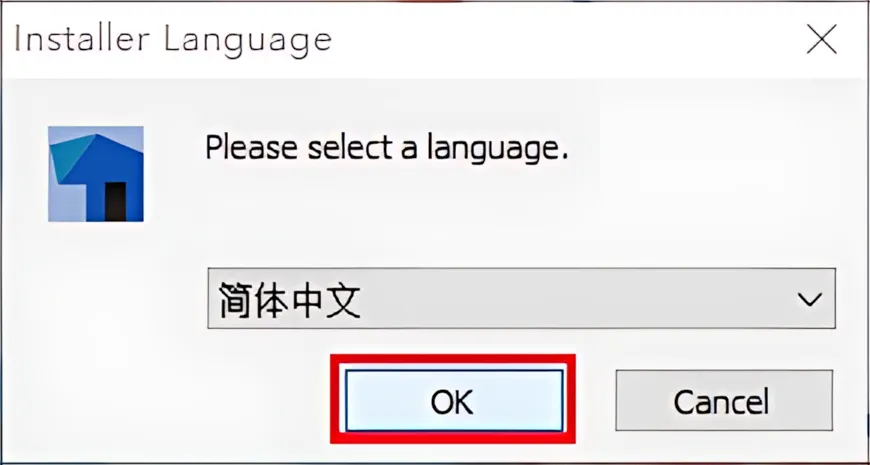870x465 pixels.
Task: Click the chevron icon in language selector
Action: [810, 300]
